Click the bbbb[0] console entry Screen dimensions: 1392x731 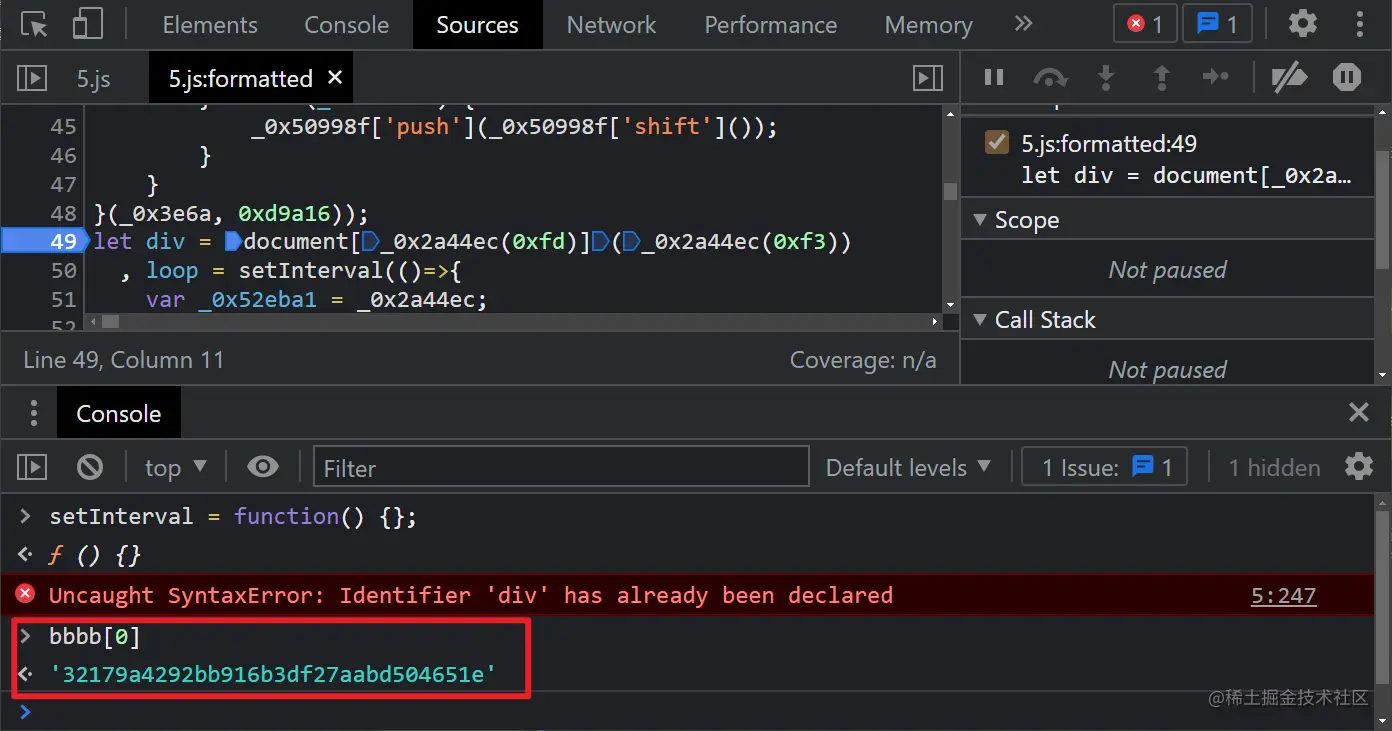[x=95, y=636]
